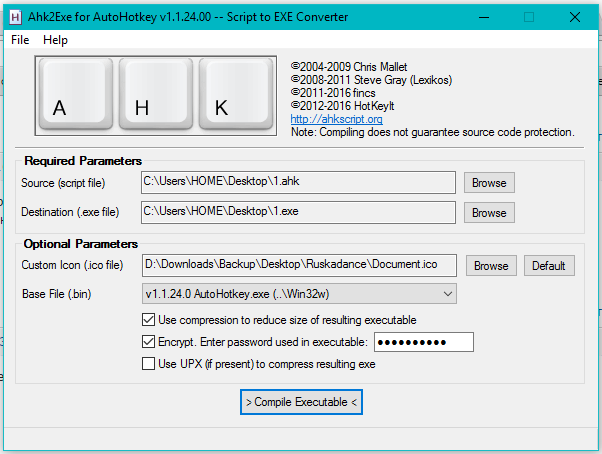
Task: Click the '©2004-2009 Chris Mallet' text
Action: [x=349, y=67]
